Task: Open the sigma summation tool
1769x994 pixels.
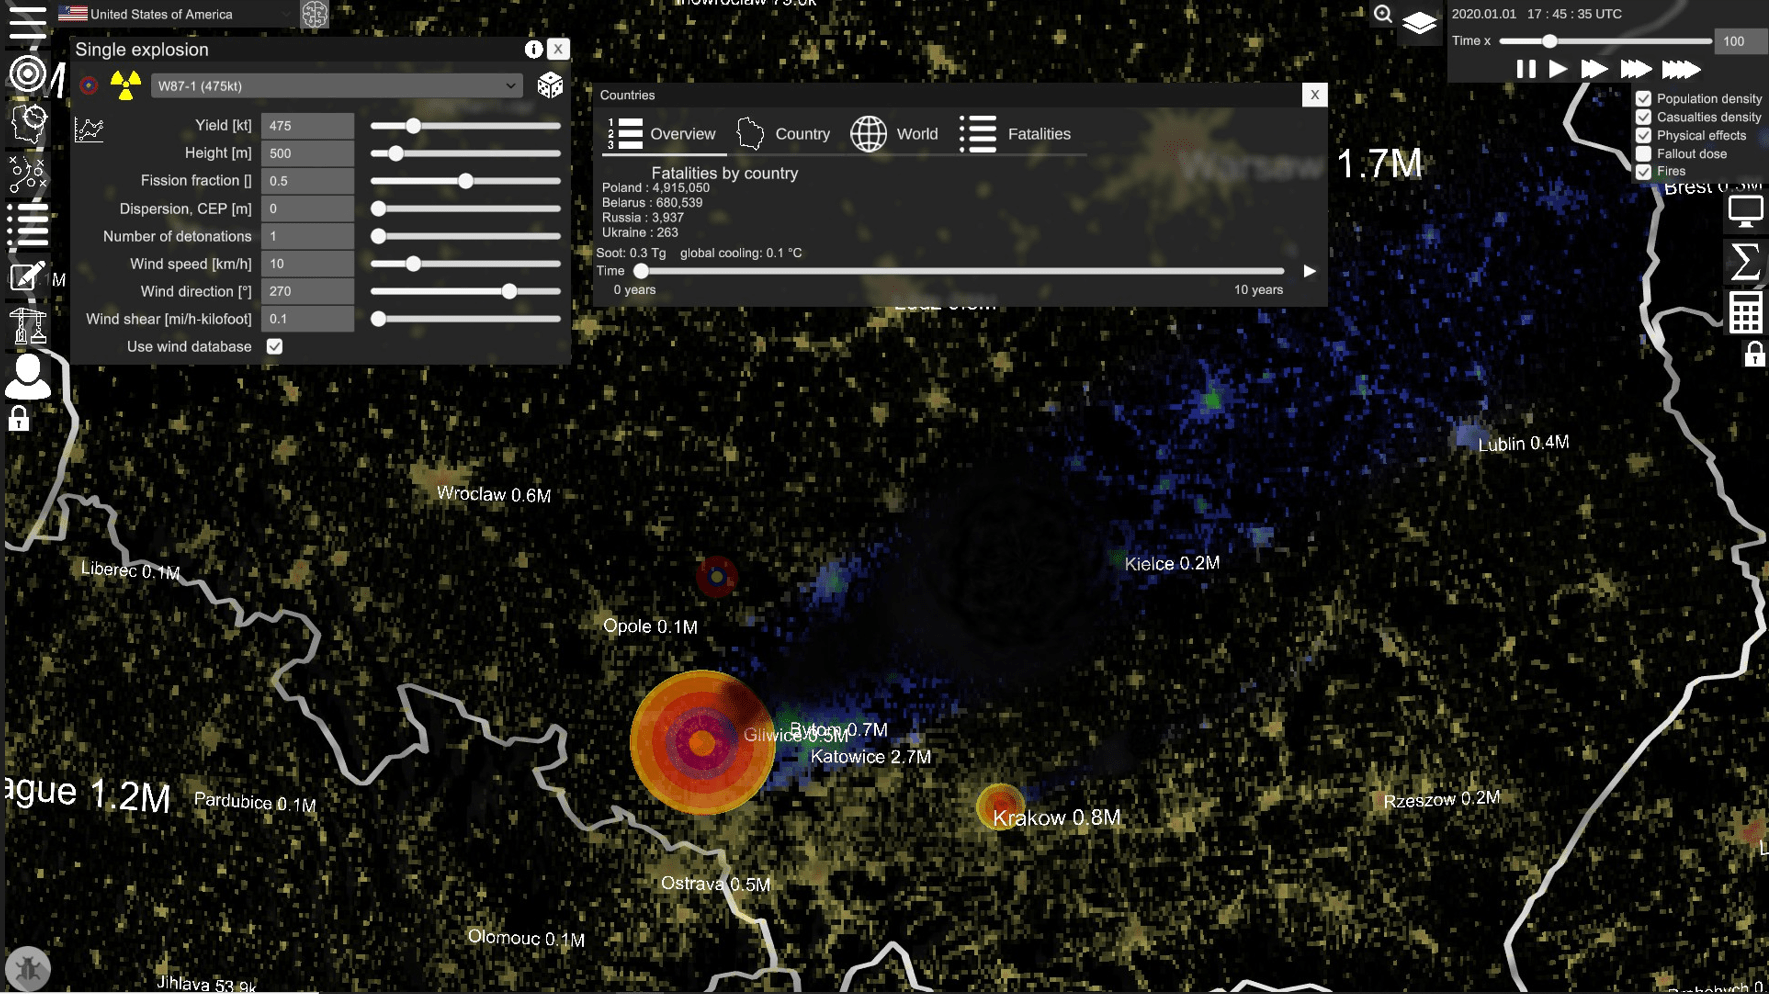Action: pos(1746,262)
